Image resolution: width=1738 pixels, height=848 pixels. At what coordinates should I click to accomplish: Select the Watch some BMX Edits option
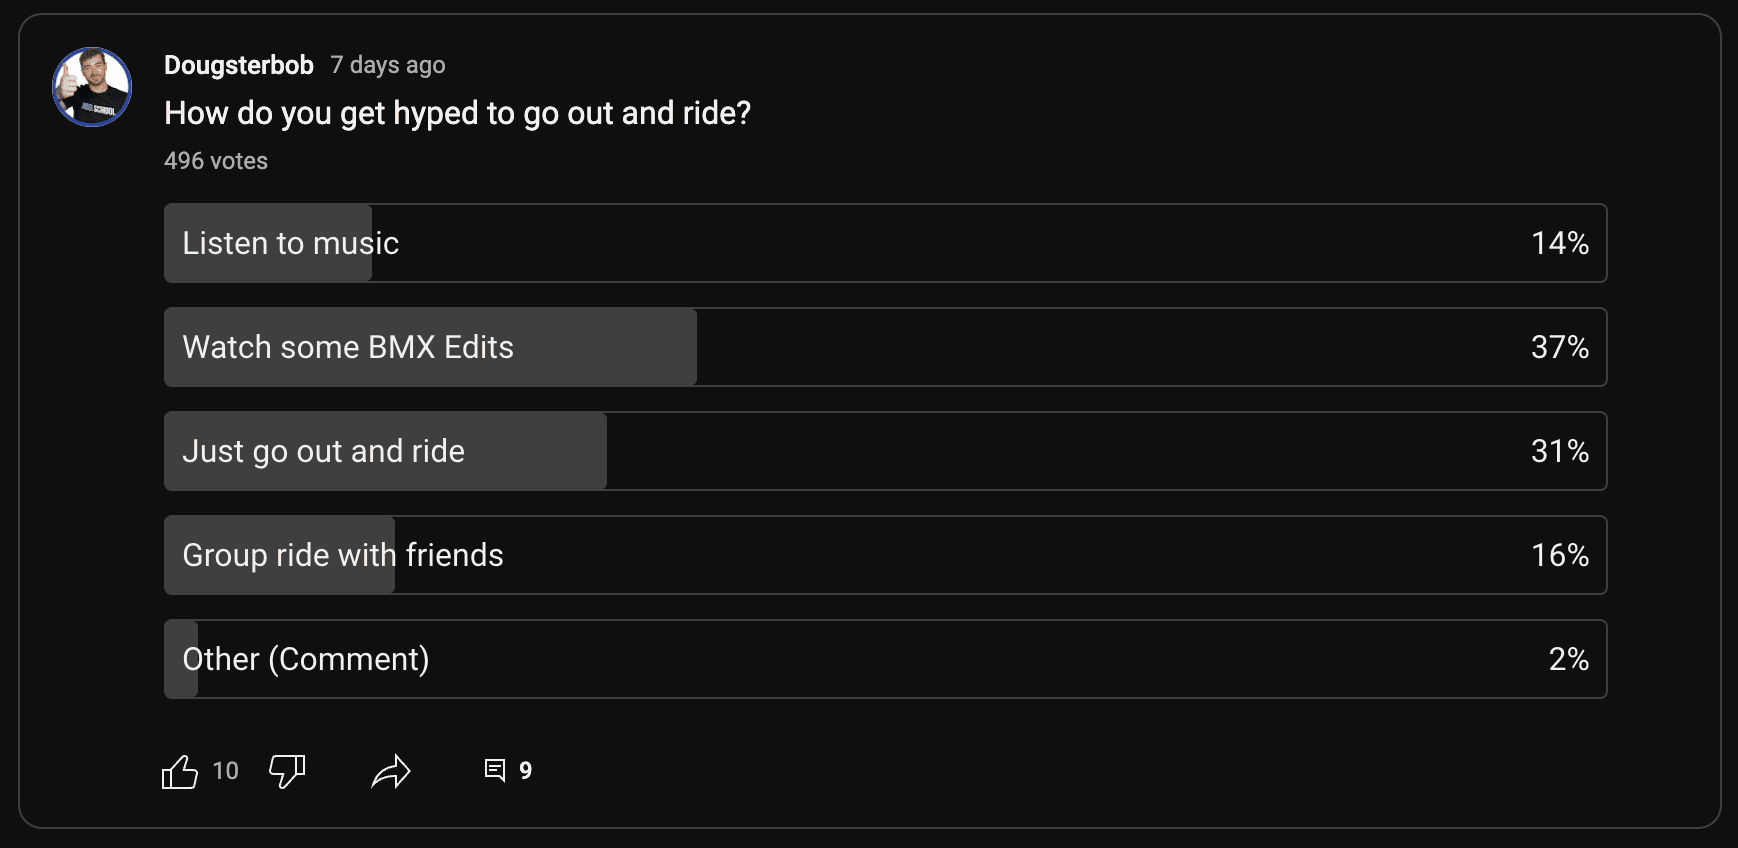[x=885, y=347]
